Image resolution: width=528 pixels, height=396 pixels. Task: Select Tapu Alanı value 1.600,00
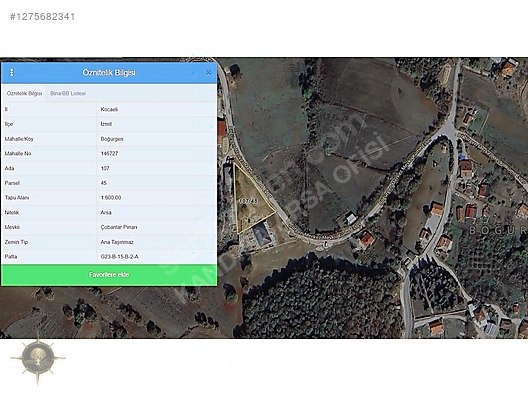(x=111, y=198)
